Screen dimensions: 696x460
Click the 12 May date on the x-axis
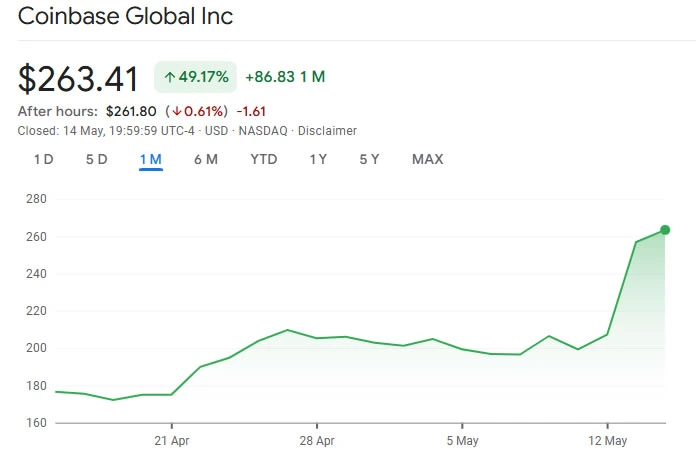[608, 440]
